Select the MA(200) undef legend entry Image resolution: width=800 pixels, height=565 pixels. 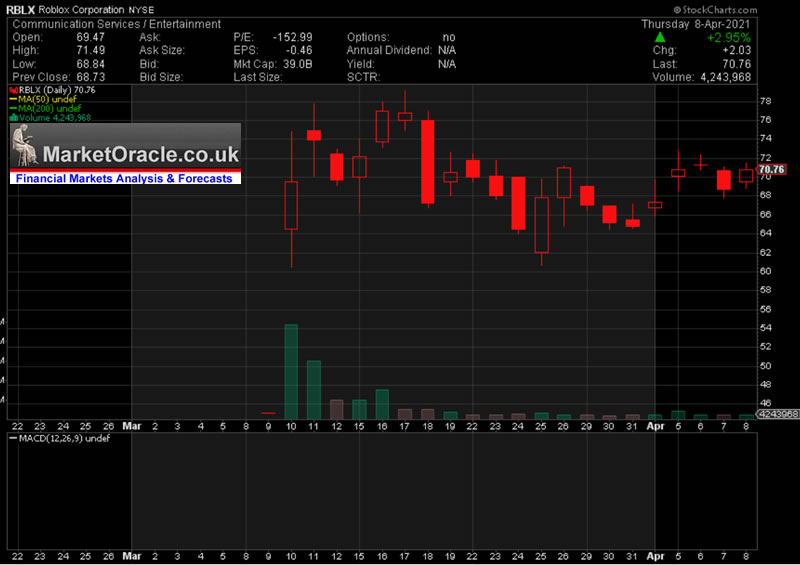click(45, 109)
